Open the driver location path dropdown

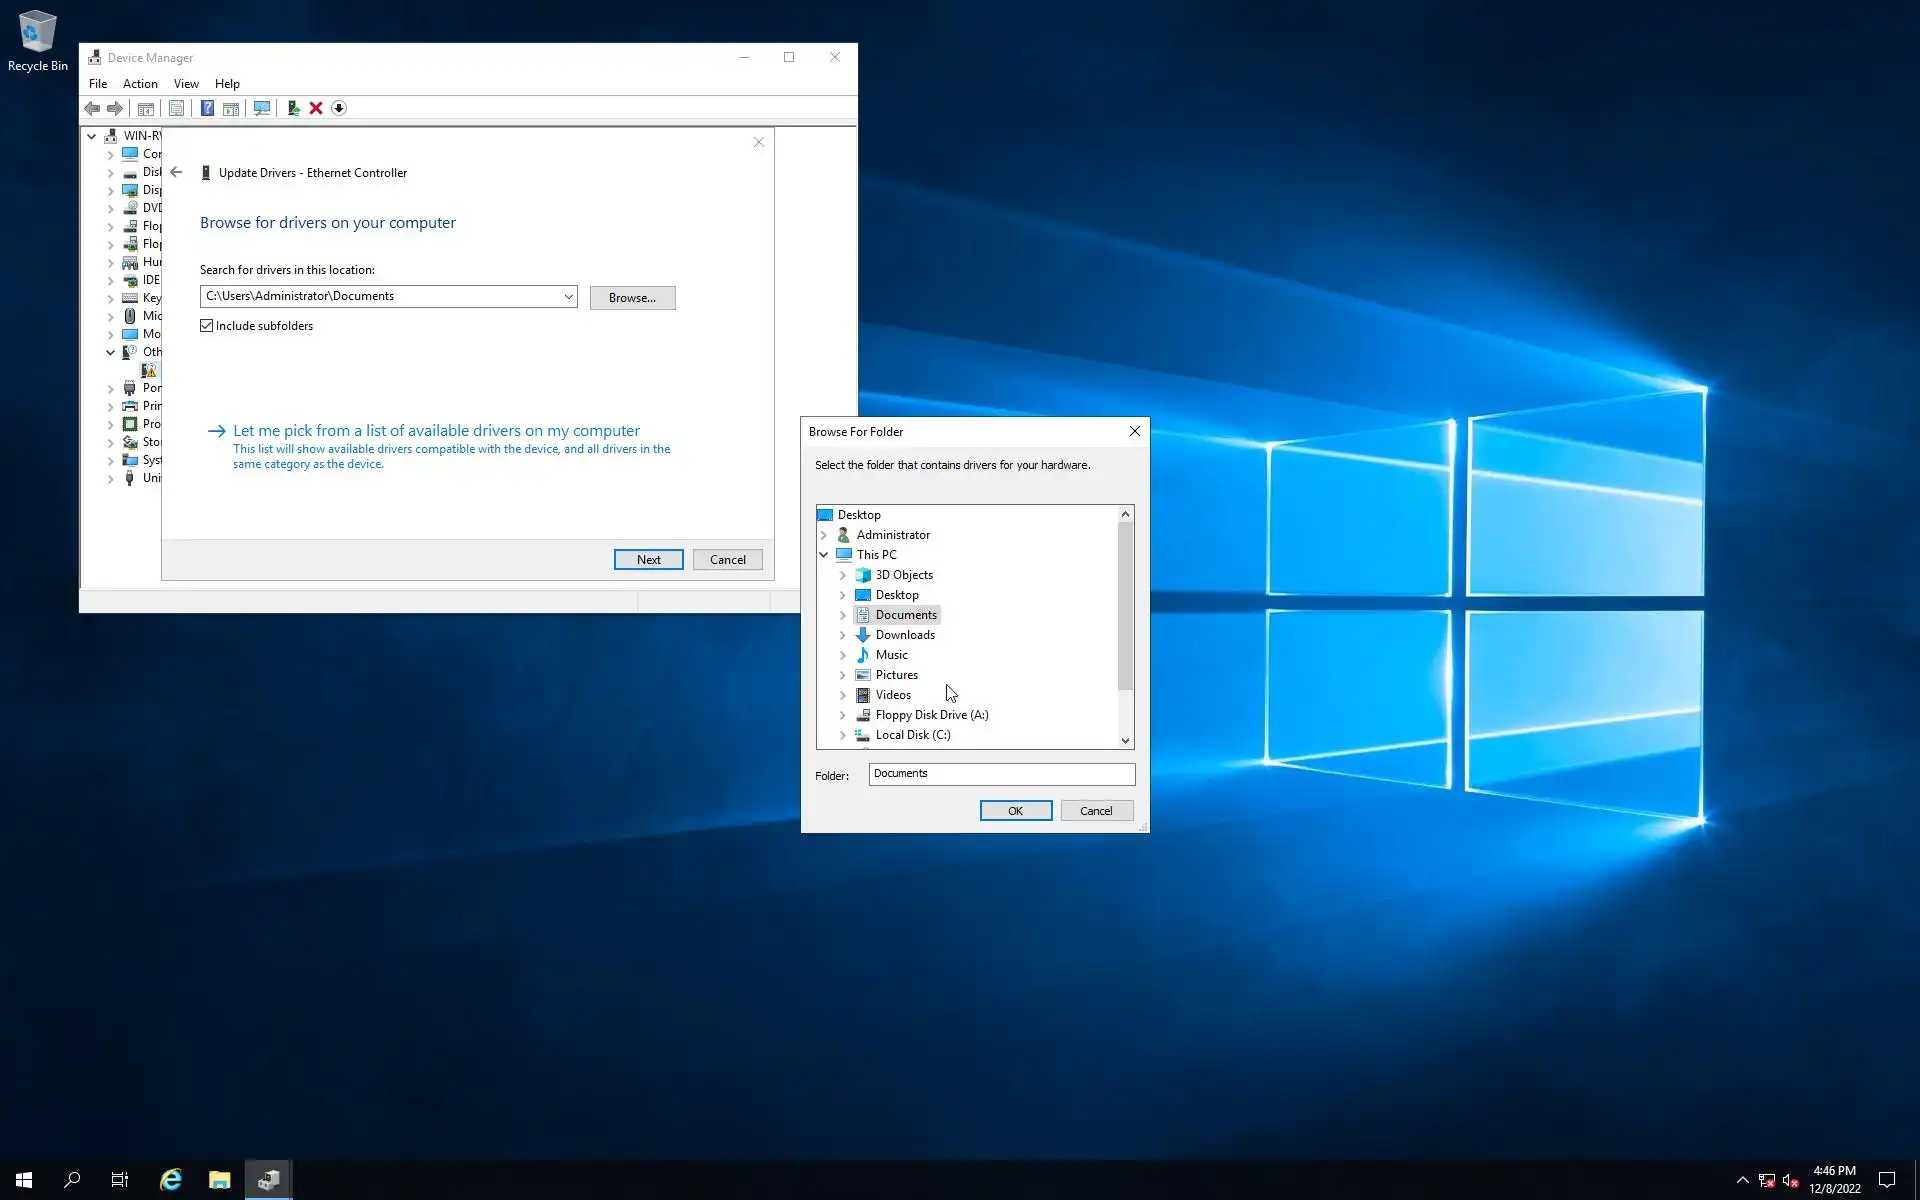(x=568, y=296)
